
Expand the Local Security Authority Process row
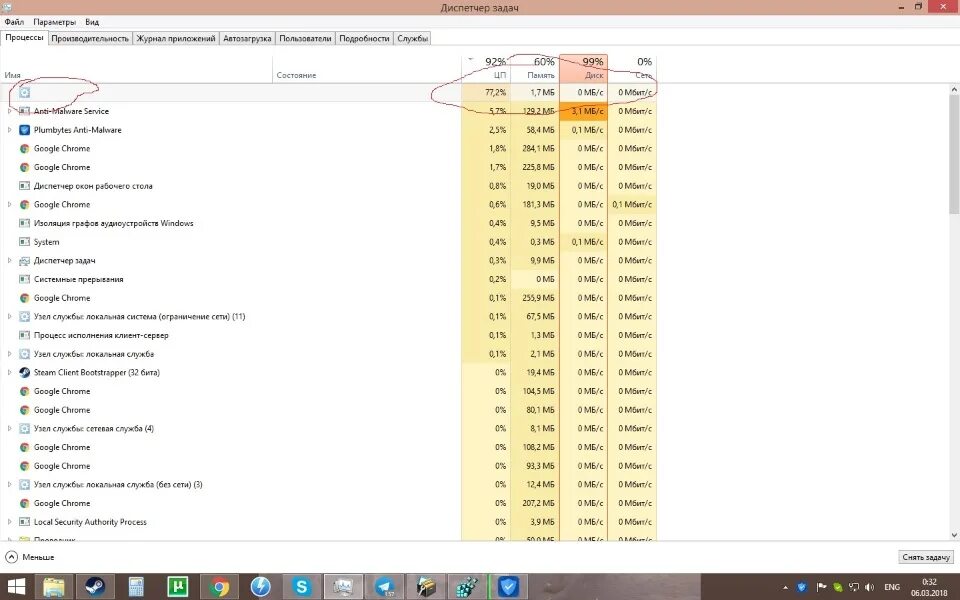point(9,522)
